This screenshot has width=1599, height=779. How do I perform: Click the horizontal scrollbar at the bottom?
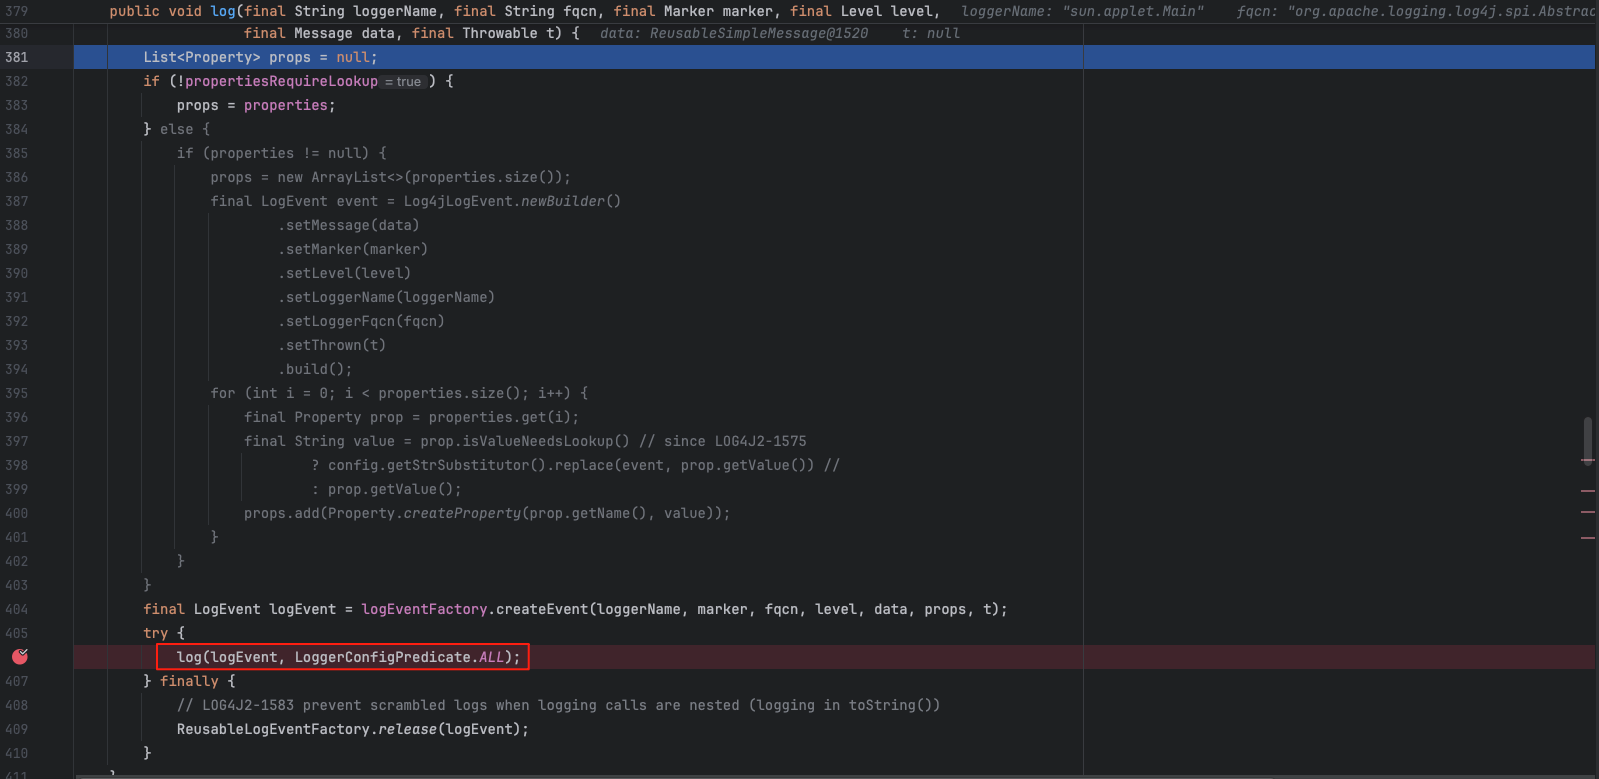[x=800, y=775]
